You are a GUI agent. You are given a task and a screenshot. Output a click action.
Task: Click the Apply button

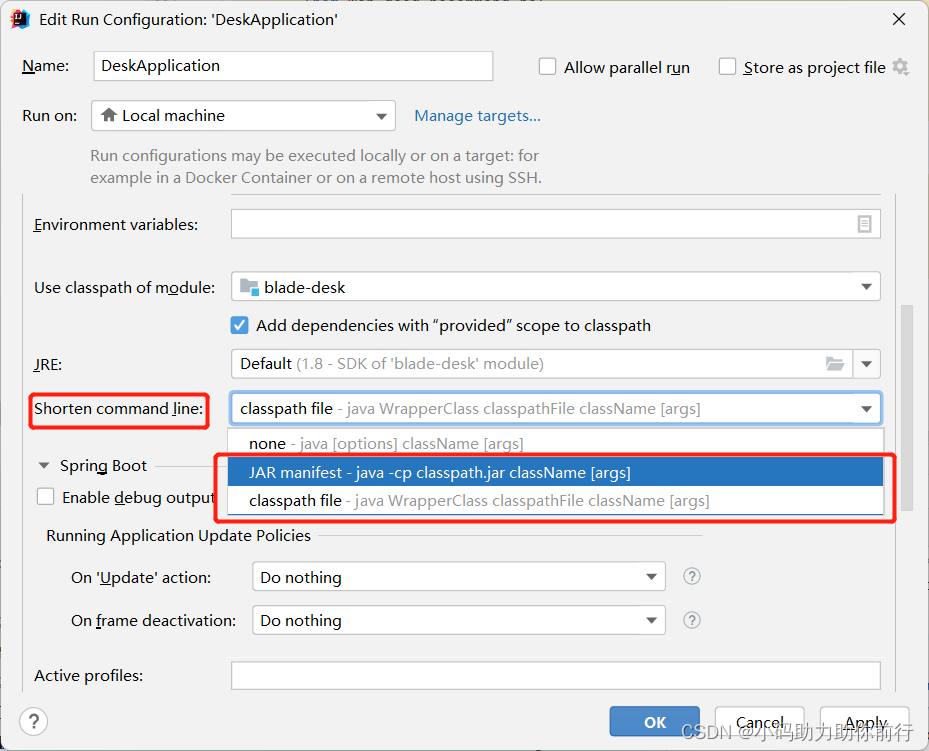tap(865, 722)
